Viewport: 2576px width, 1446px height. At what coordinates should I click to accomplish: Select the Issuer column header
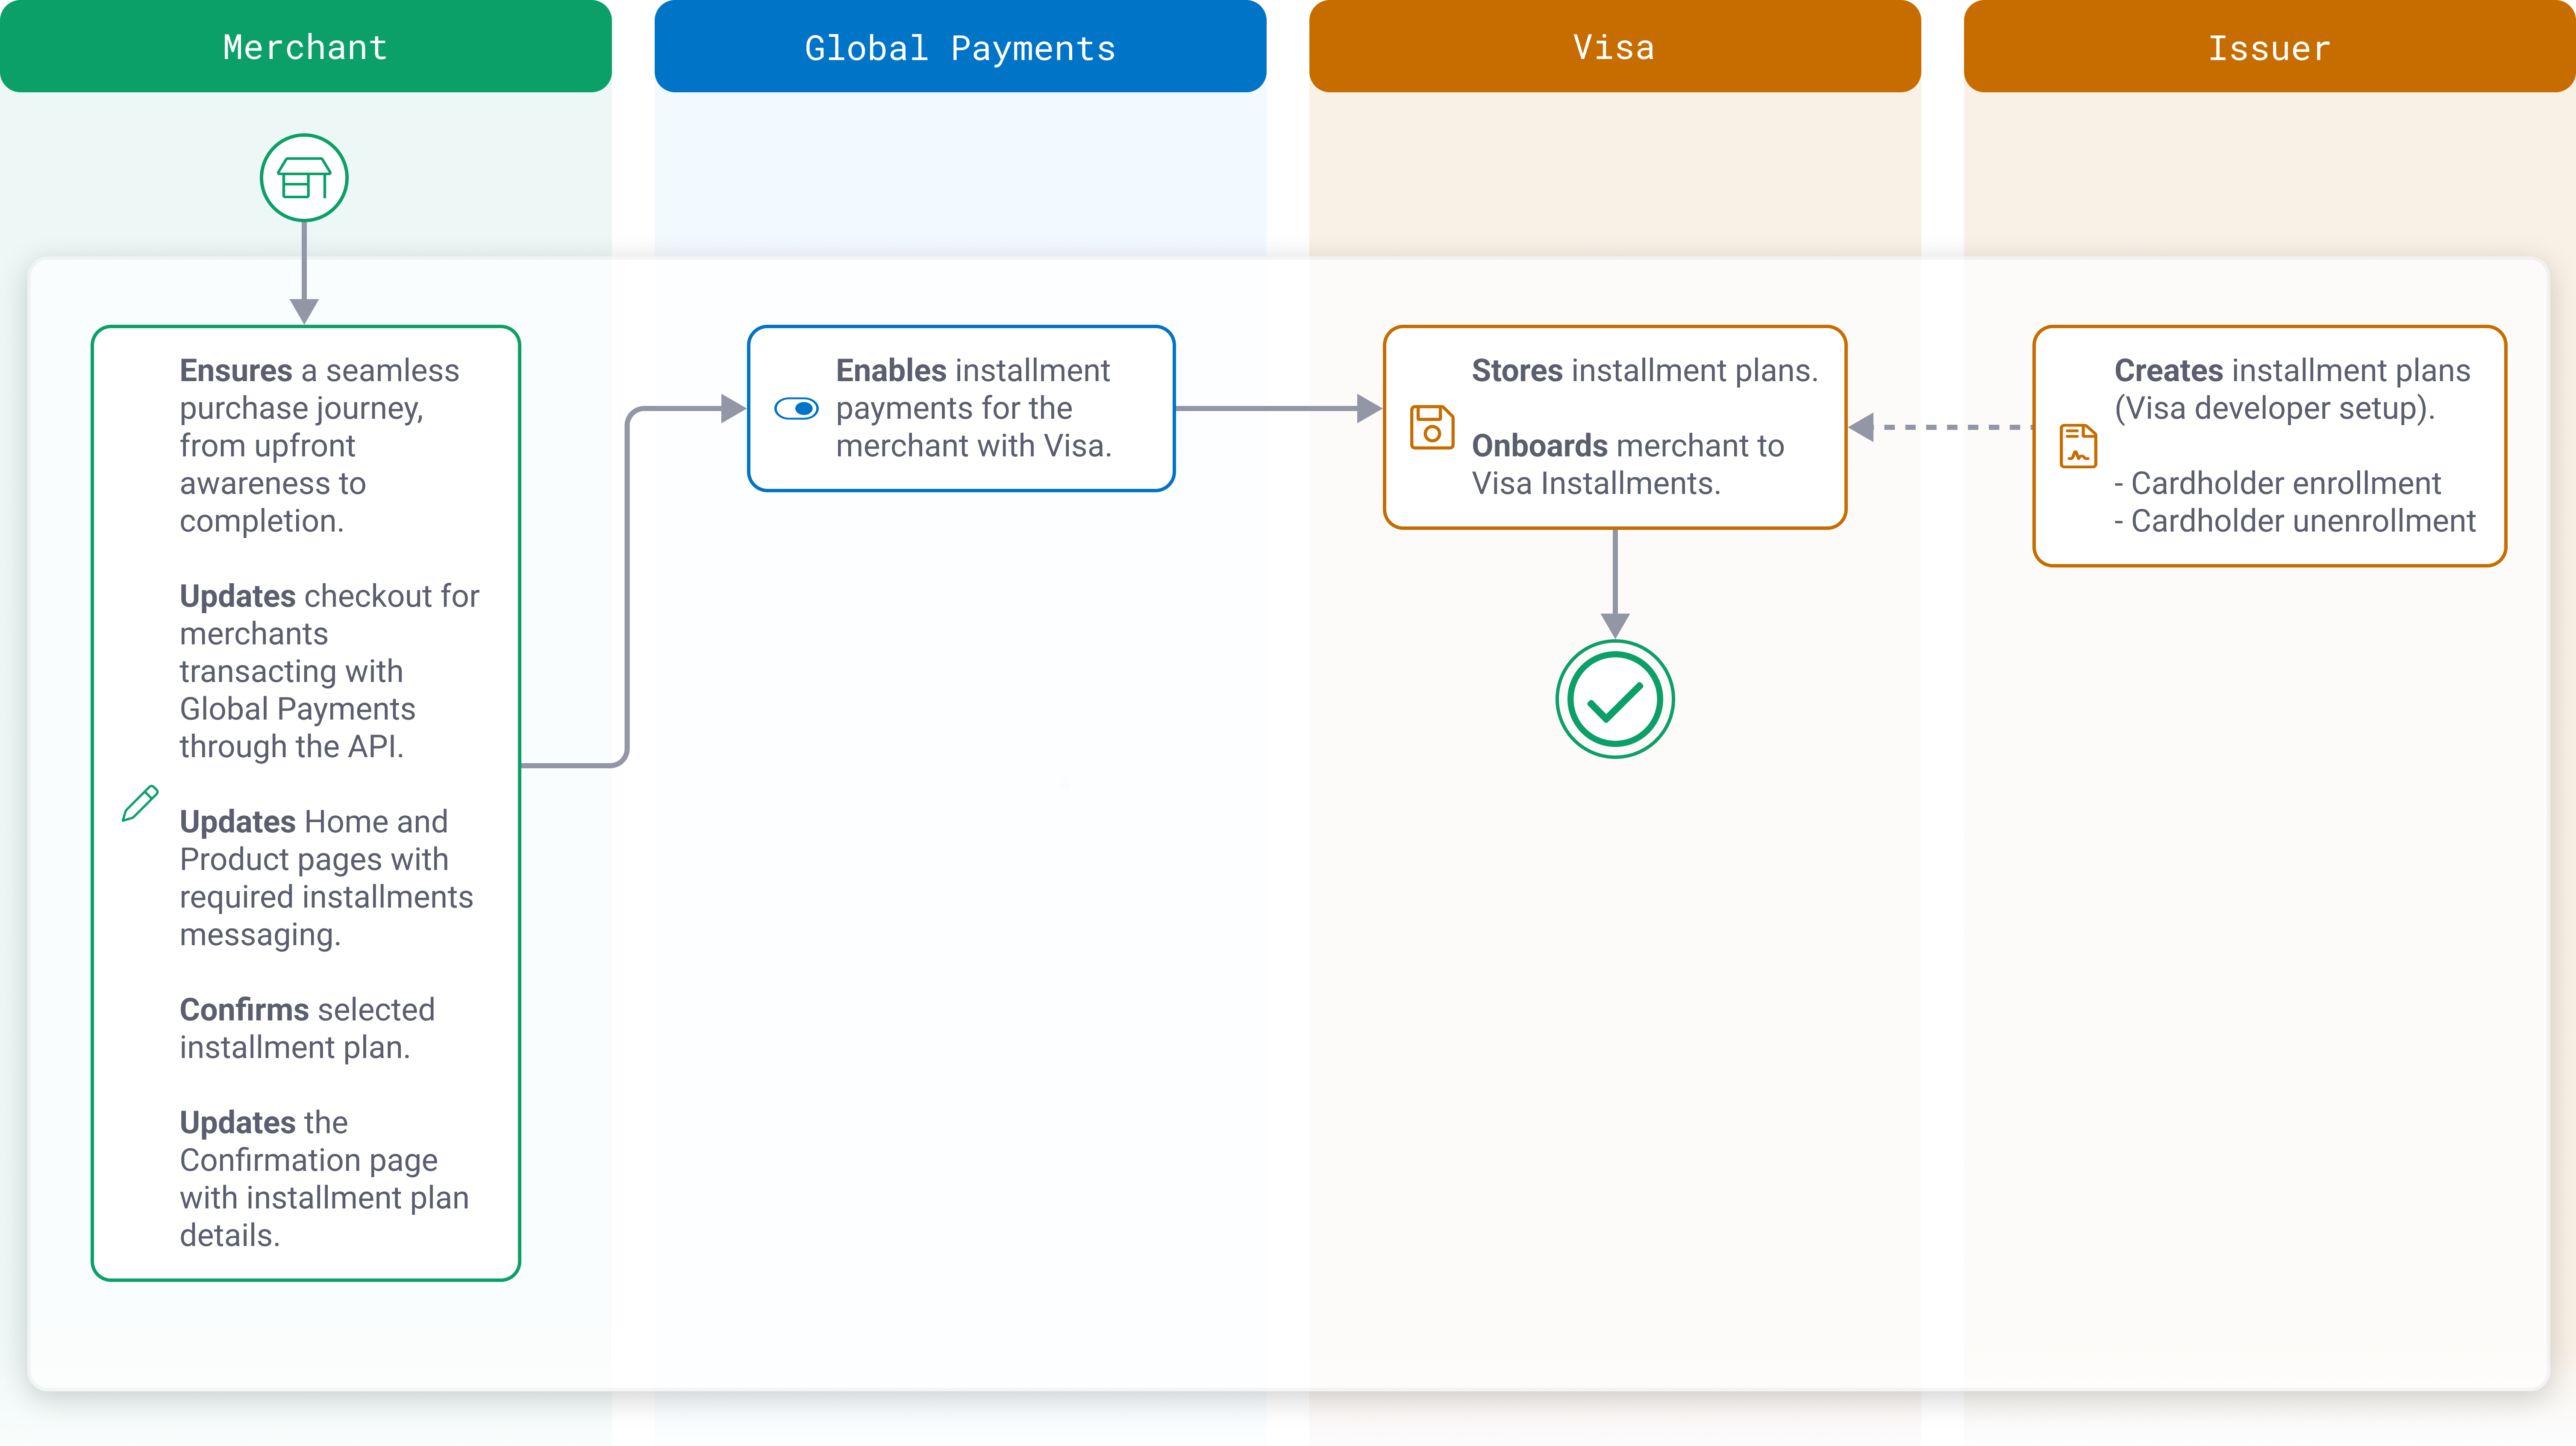click(x=2270, y=47)
